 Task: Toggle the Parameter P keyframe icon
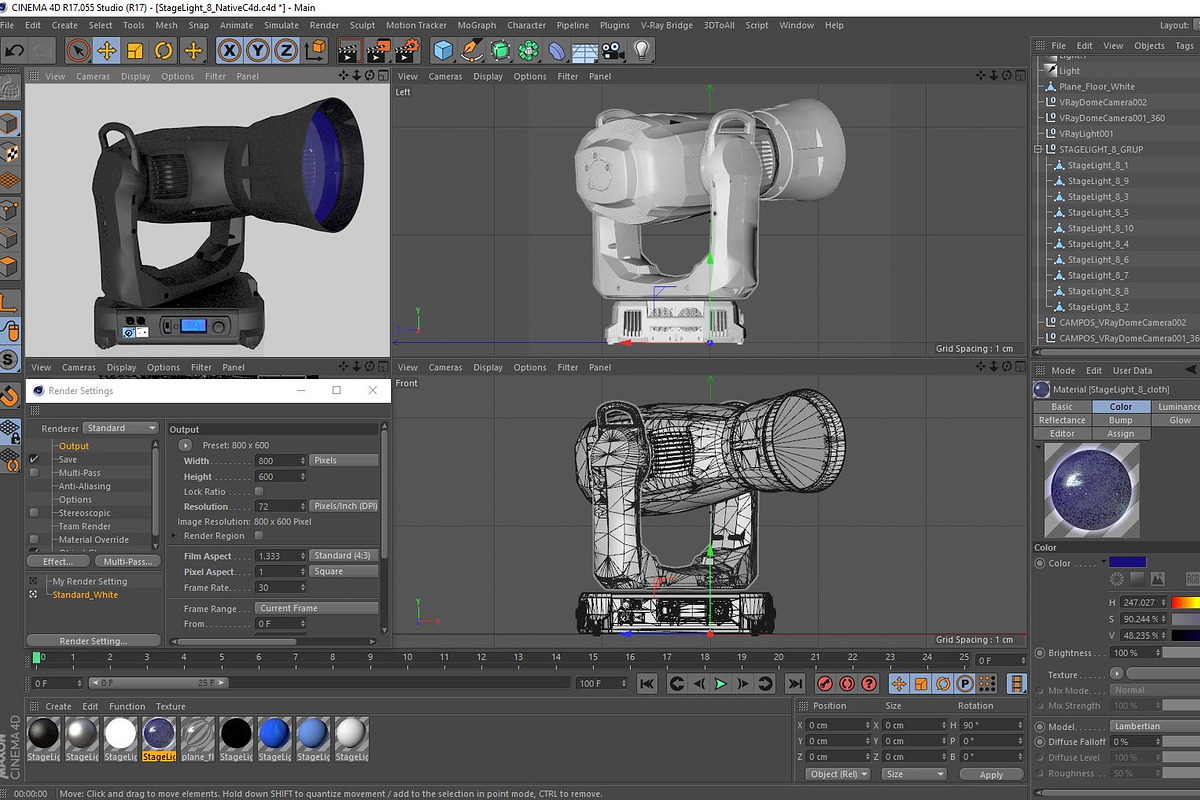click(x=965, y=684)
